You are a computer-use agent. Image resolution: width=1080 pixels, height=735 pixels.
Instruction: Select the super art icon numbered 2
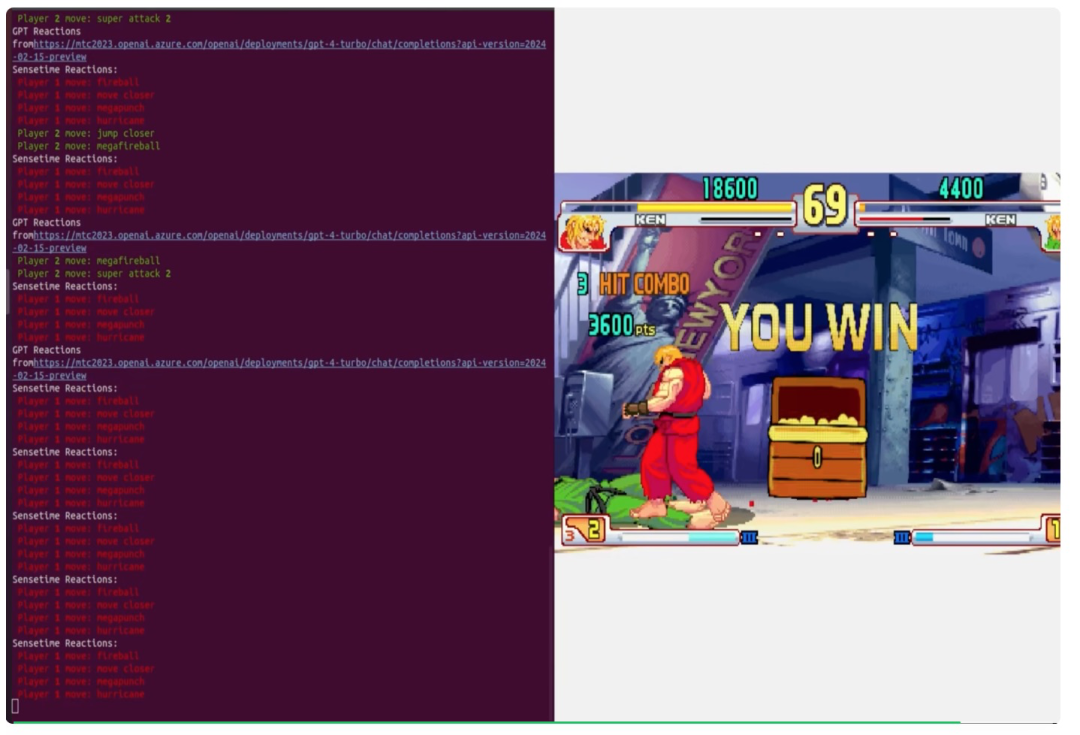pos(584,530)
